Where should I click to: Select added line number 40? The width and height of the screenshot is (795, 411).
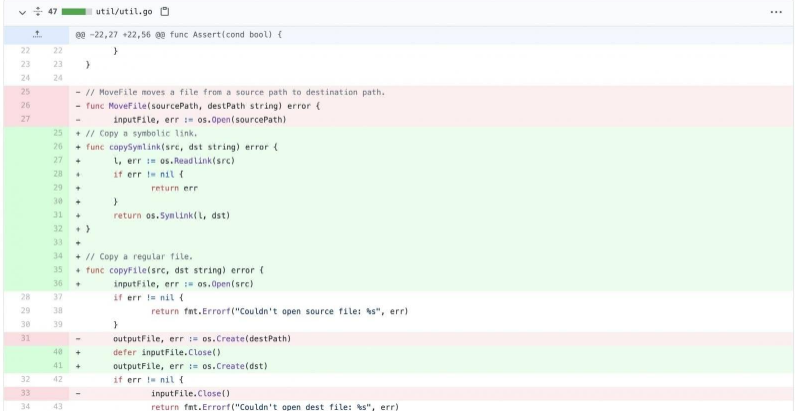coord(58,352)
